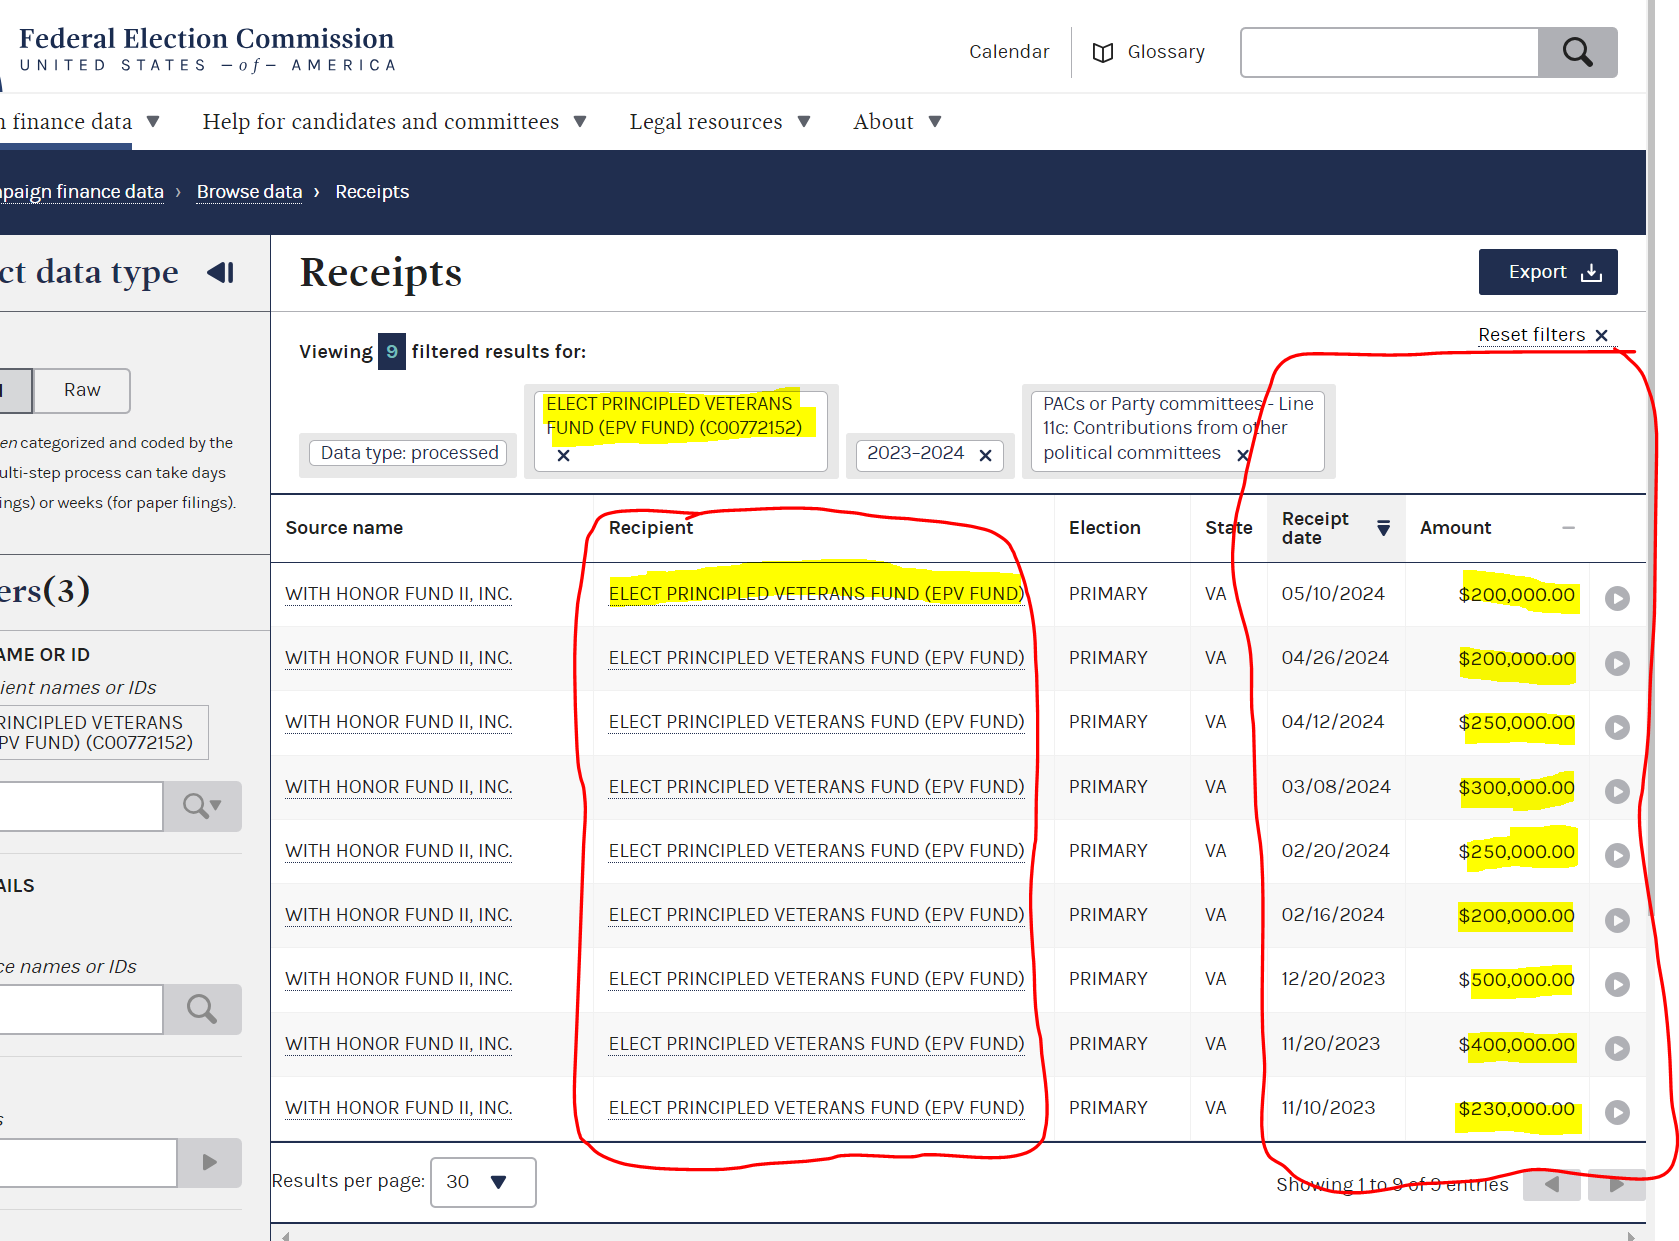Open WITH HONOR FUND II in 11/20/2023 row
1679x1241 pixels.
point(399,1044)
